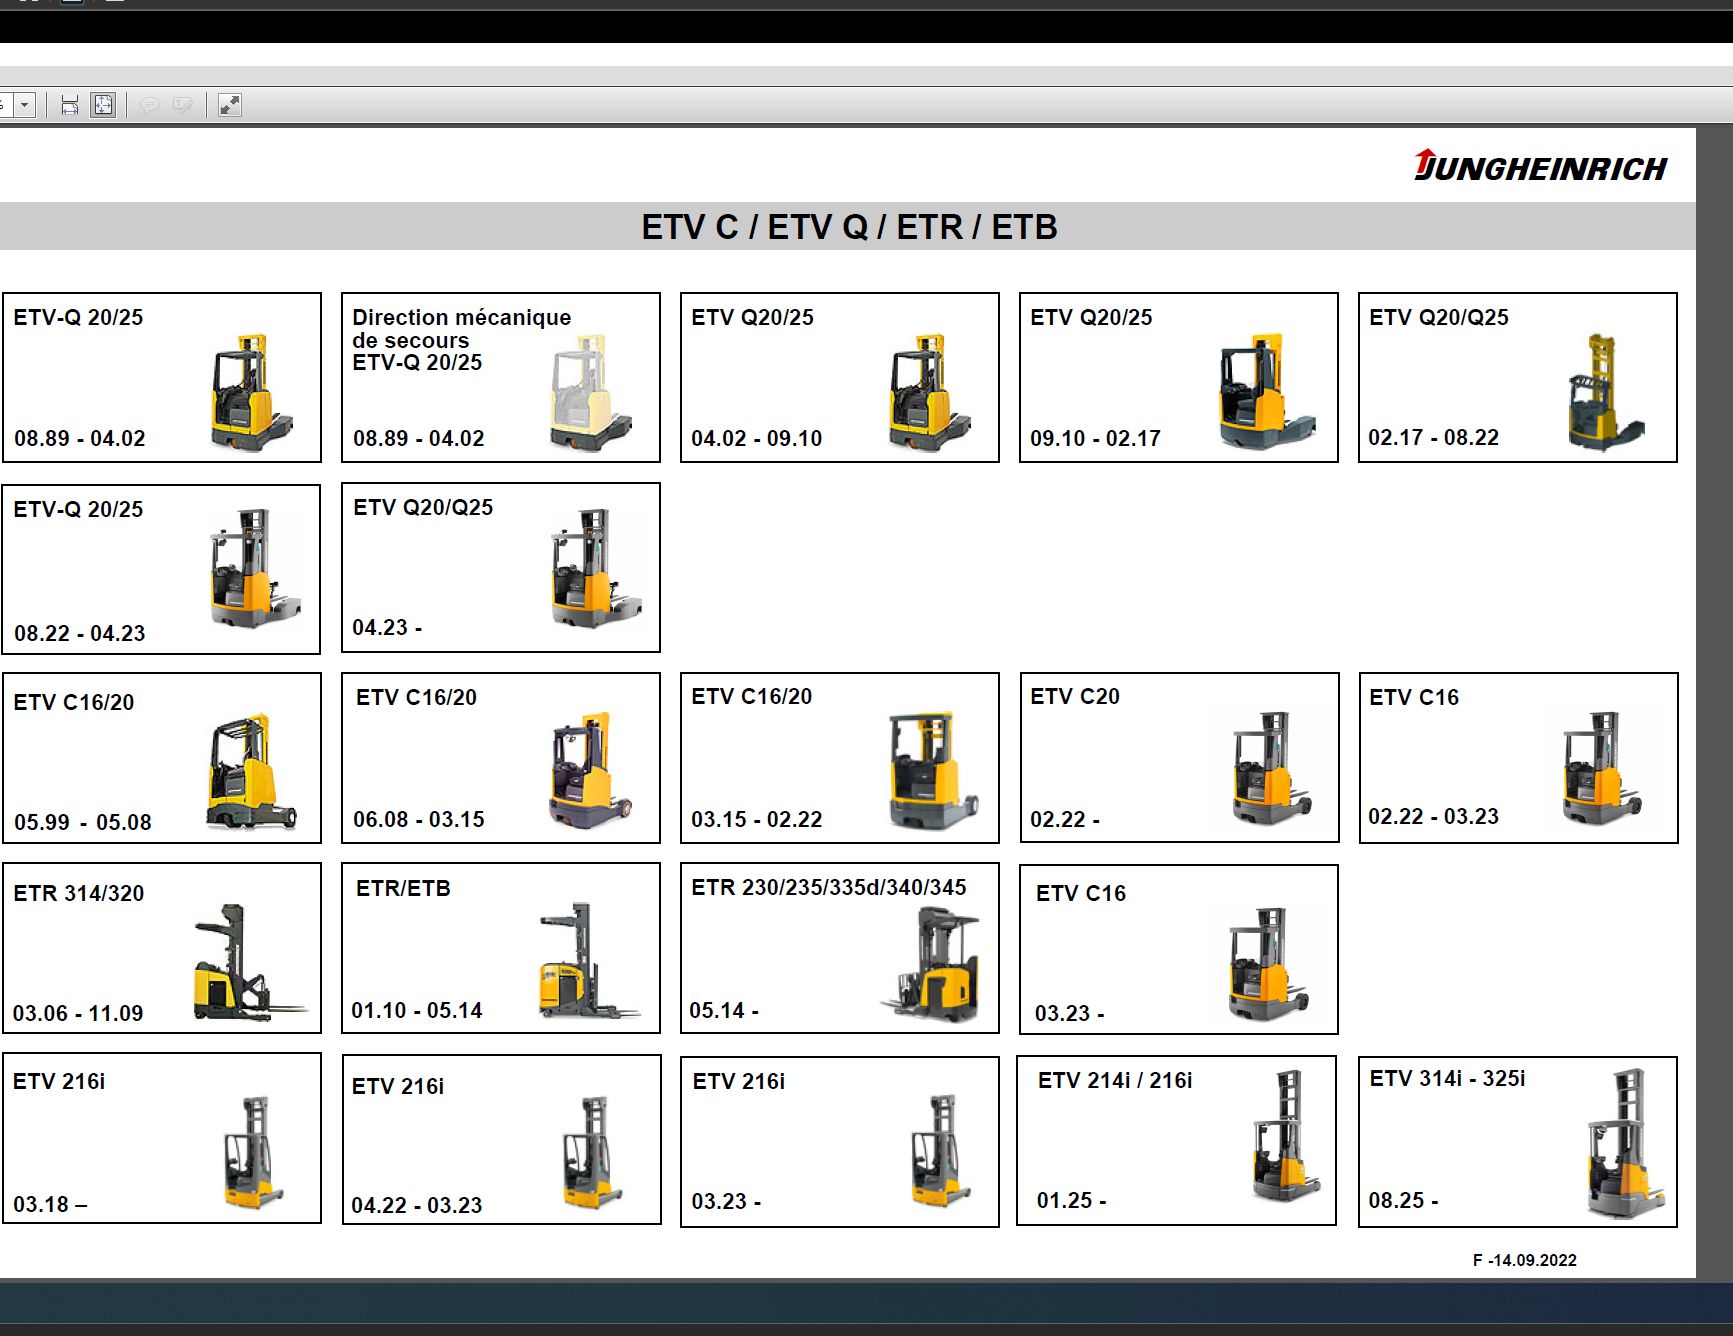
Task: Open ETV C16/20 06.08 - 03.15 card
Action: [501, 758]
